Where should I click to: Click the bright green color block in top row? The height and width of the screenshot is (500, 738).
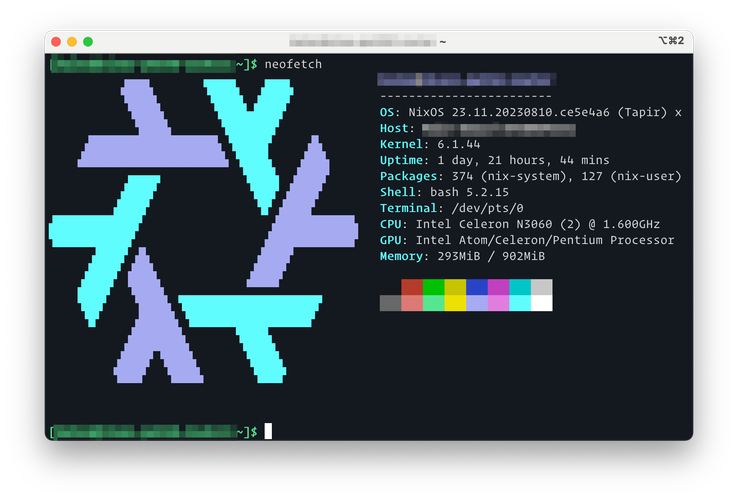point(433,287)
